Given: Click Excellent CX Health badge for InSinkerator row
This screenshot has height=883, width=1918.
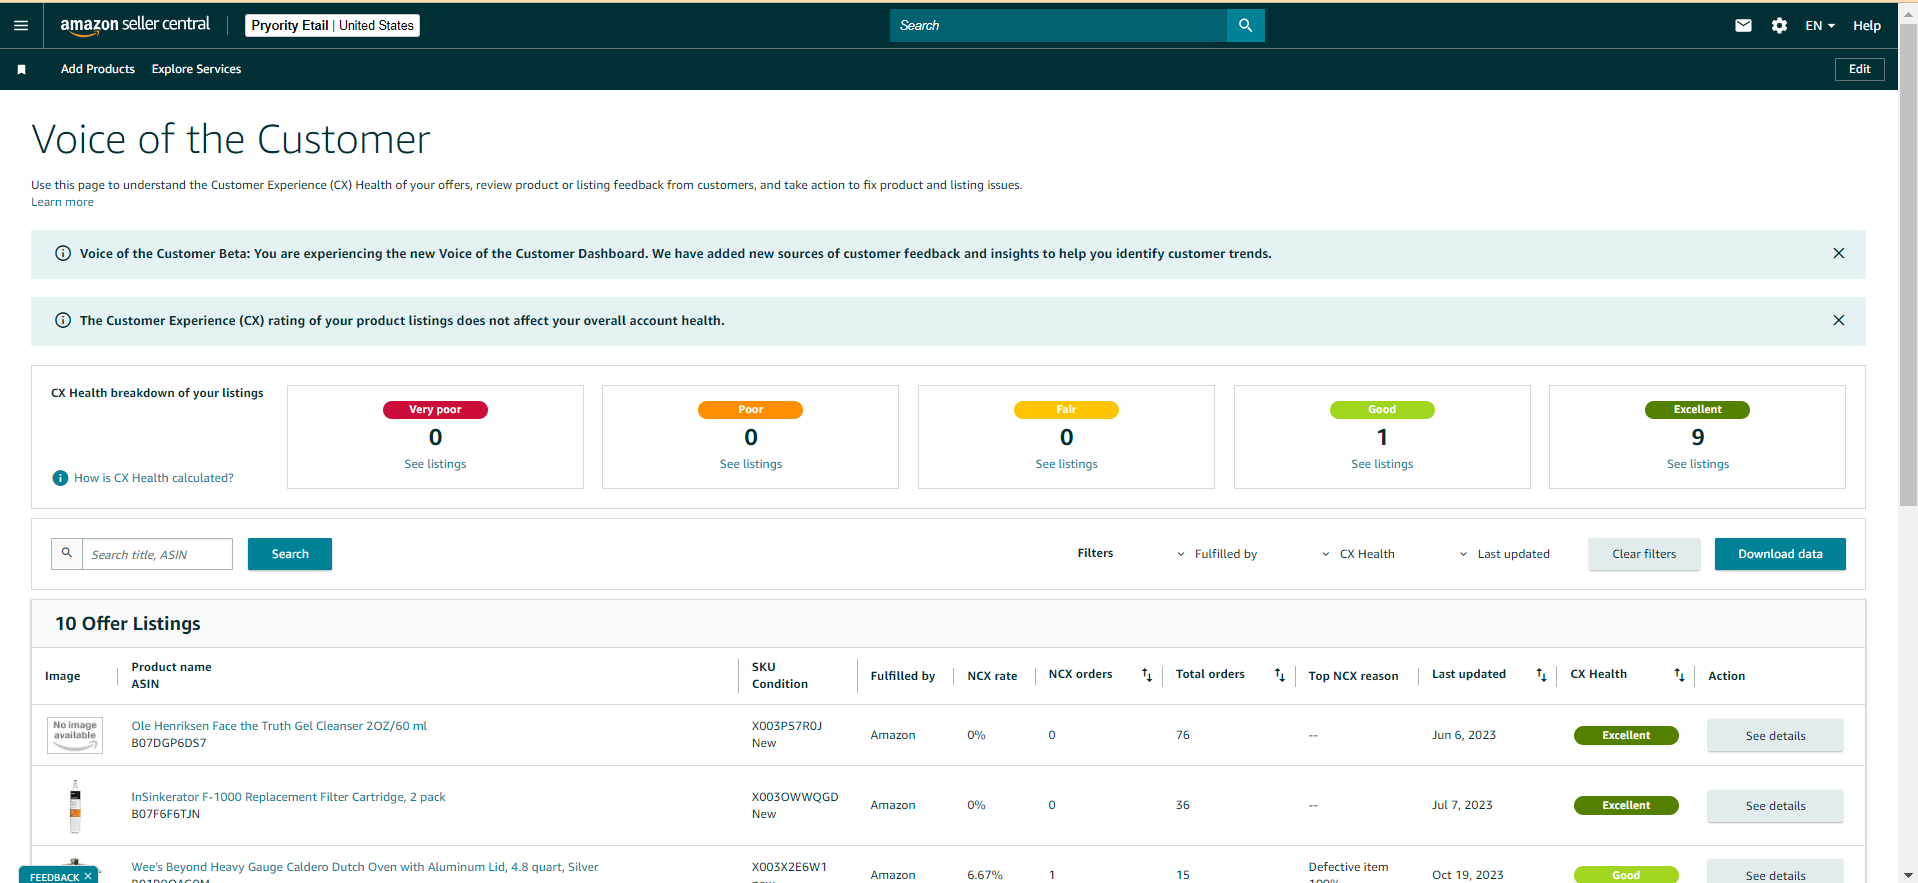Looking at the screenshot, I should pyautogui.click(x=1626, y=806).
